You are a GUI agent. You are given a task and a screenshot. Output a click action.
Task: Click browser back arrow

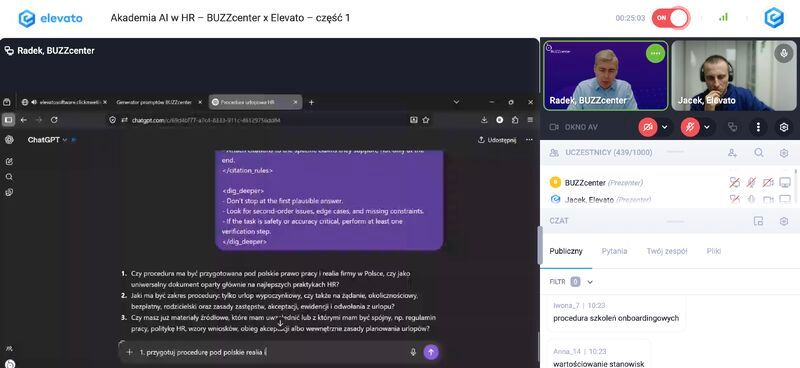point(24,120)
